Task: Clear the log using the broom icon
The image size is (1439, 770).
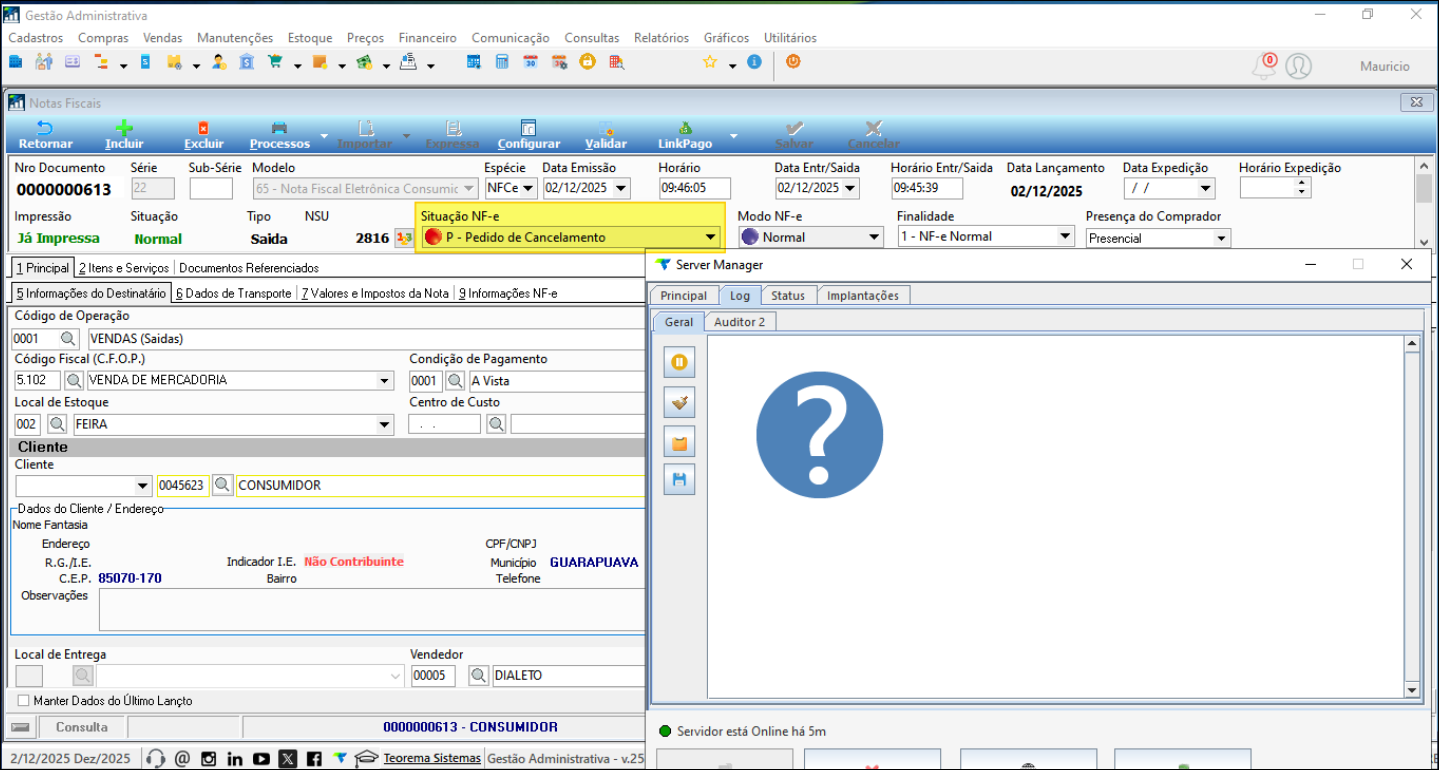Action: pyautogui.click(x=679, y=402)
